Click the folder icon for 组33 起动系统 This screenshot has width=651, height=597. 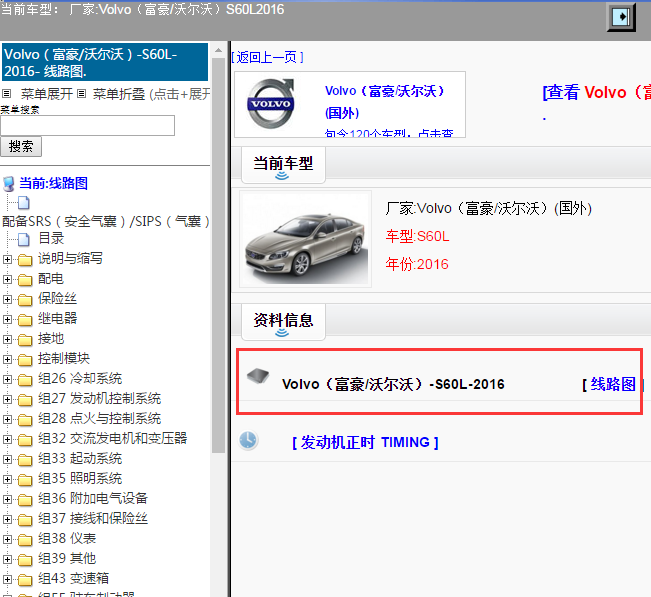[25, 460]
